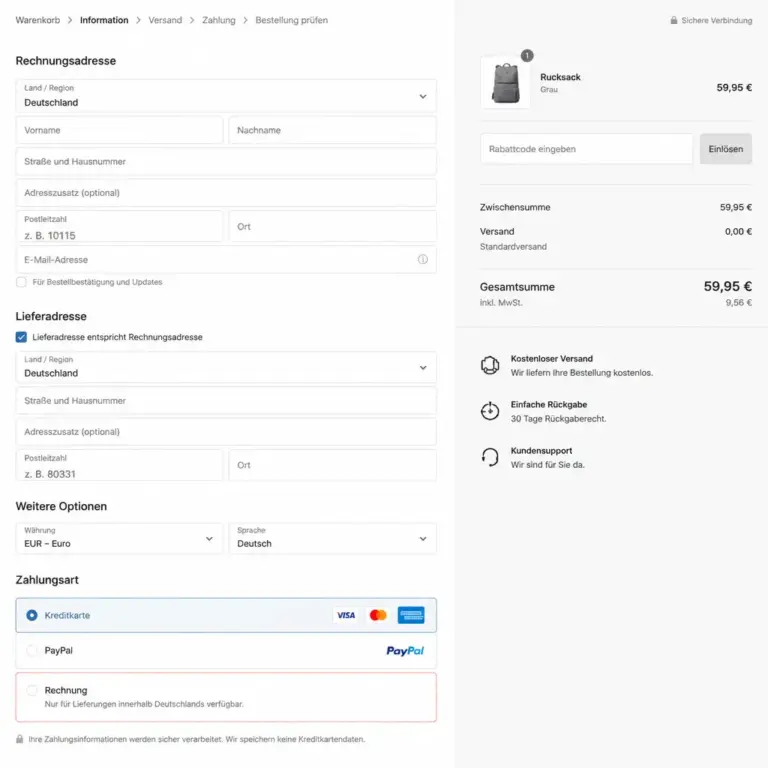Click the billing Straße und Hausnummer field
768x768 pixels.
pos(226,162)
